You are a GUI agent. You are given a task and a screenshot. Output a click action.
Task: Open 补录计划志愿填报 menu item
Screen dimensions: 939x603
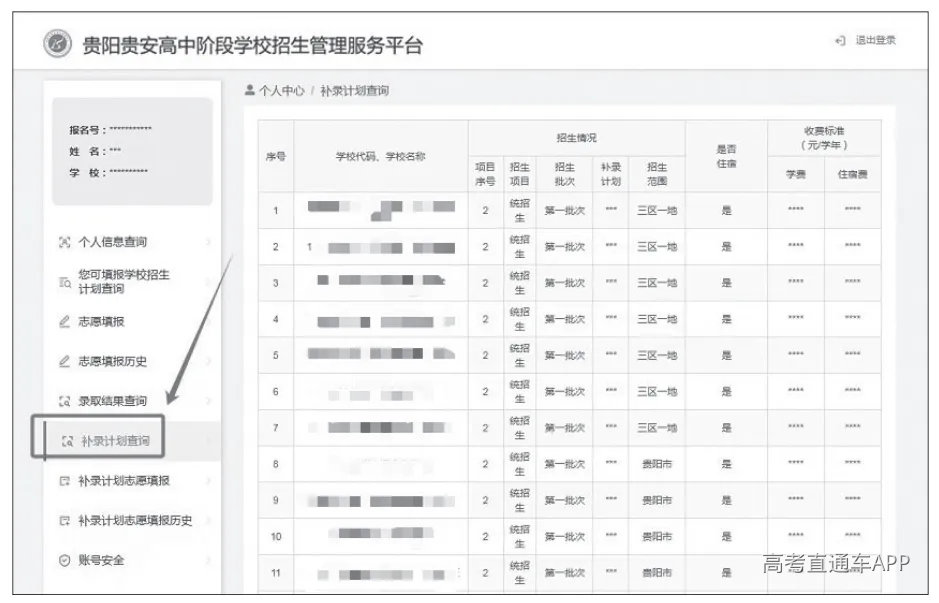tap(124, 481)
